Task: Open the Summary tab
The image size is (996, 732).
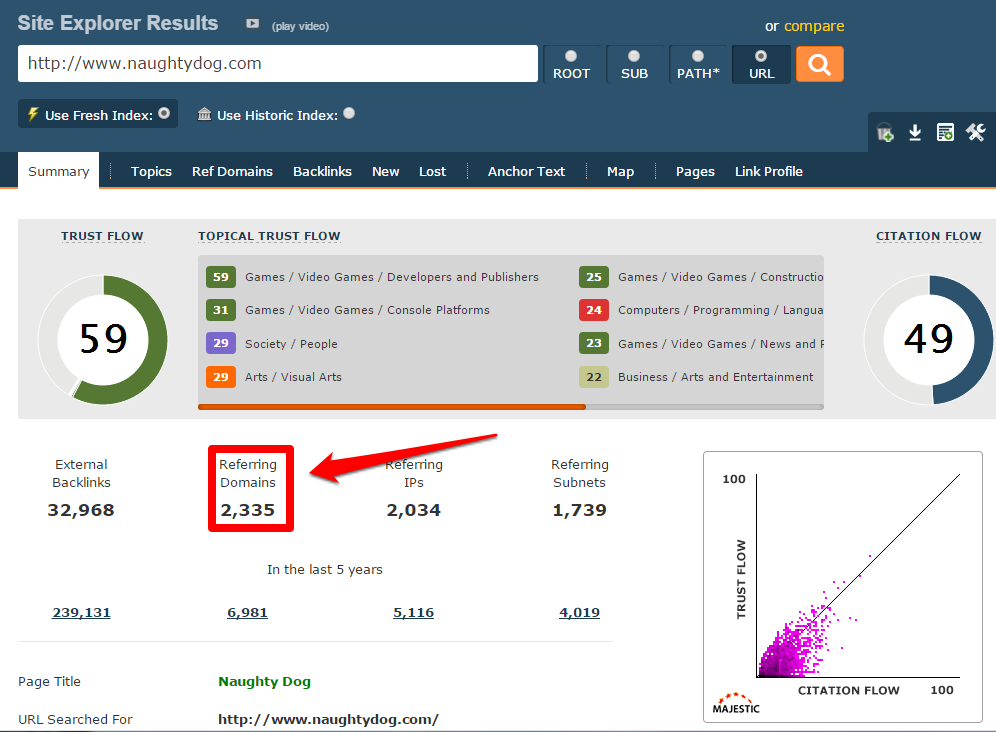Action: pyautogui.click(x=58, y=171)
